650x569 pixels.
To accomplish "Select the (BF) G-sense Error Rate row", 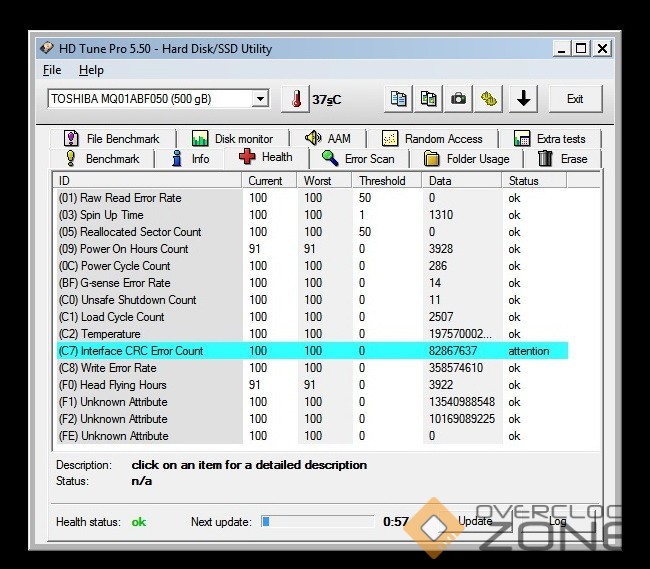I will [x=311, y=283].
